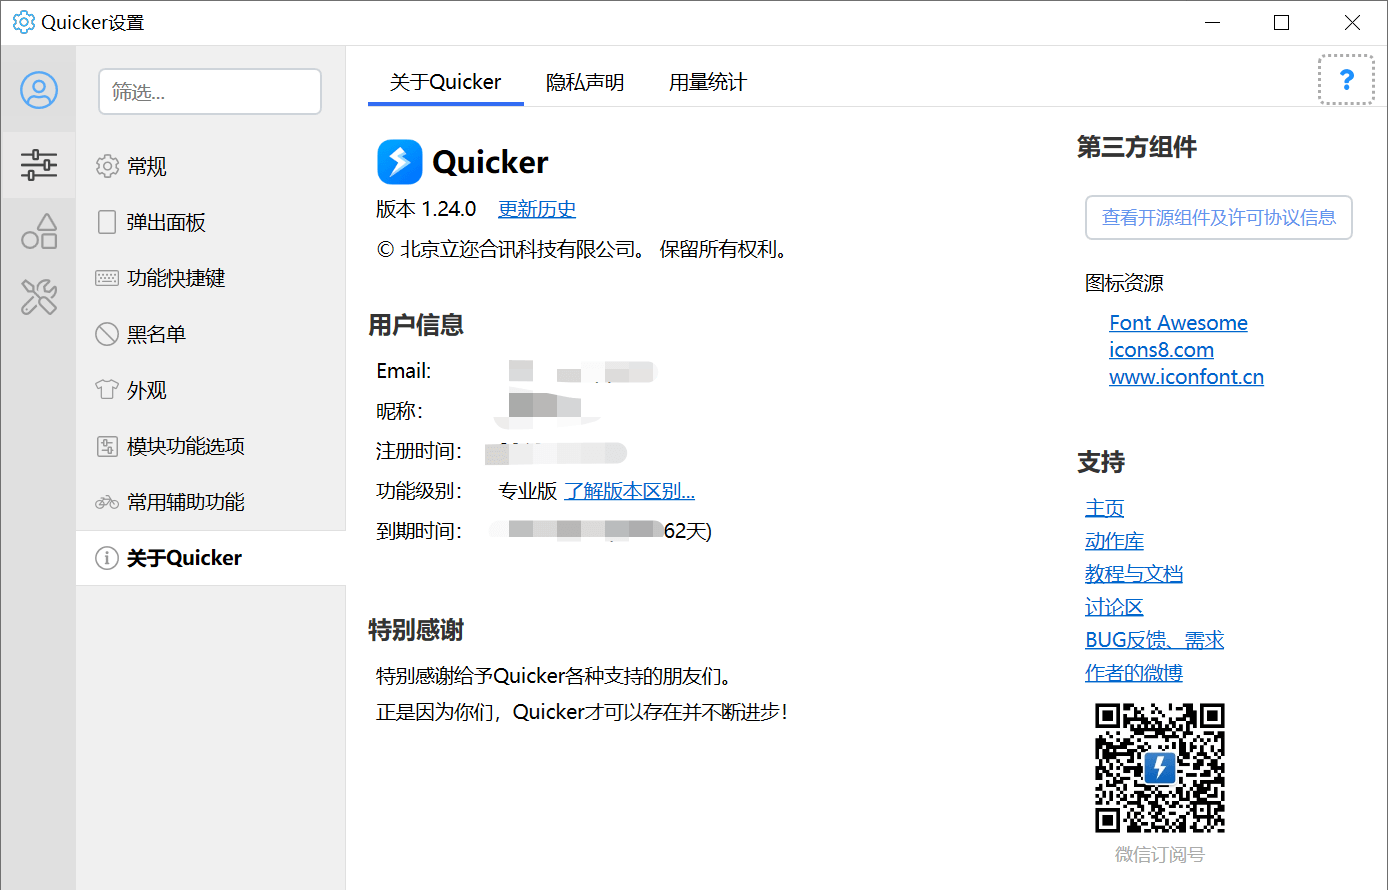Click 查看开源组件及许可协议信息 button
The height and width of the screenshot is (890, 1388).
coord(1219,217)
